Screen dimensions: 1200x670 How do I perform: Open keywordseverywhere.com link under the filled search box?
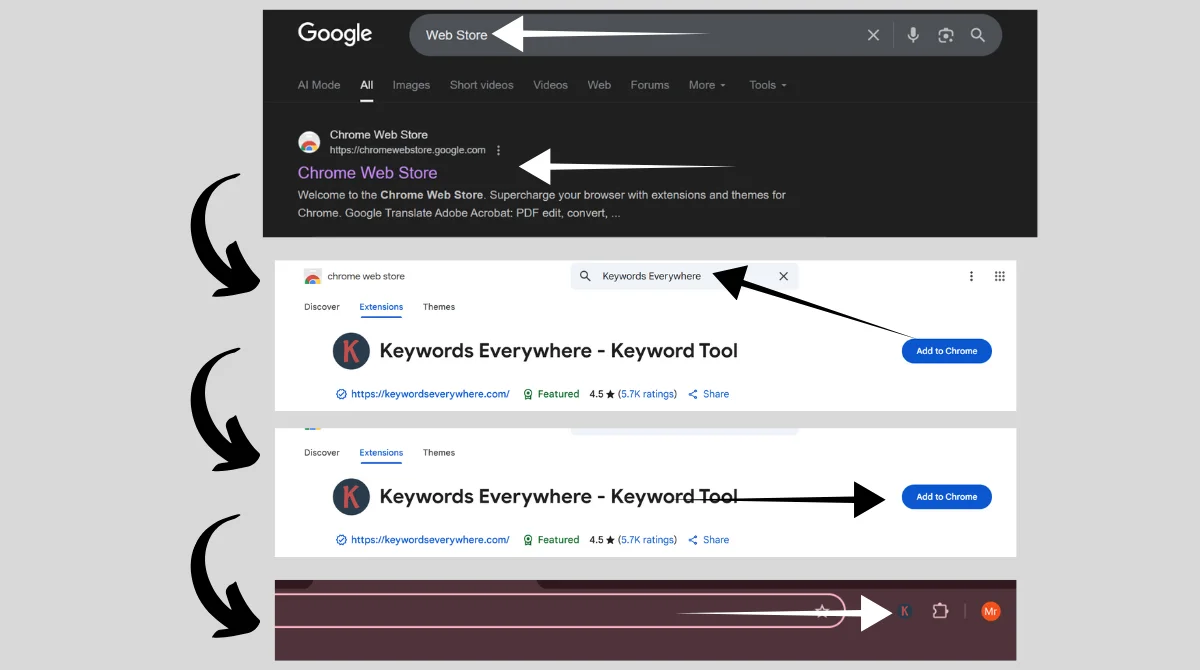click(x=430, y=394)
